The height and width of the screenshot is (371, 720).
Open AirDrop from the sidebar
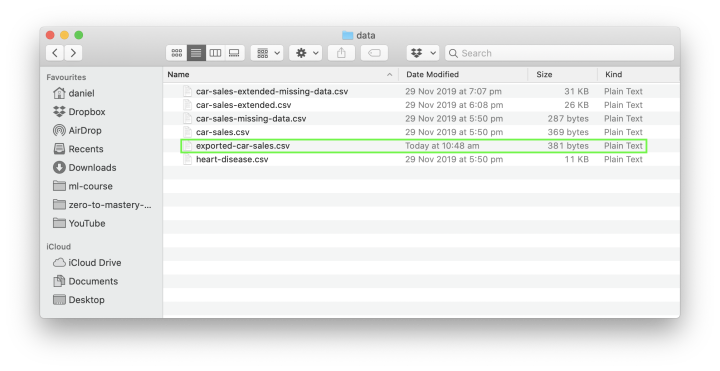point(77,130)
